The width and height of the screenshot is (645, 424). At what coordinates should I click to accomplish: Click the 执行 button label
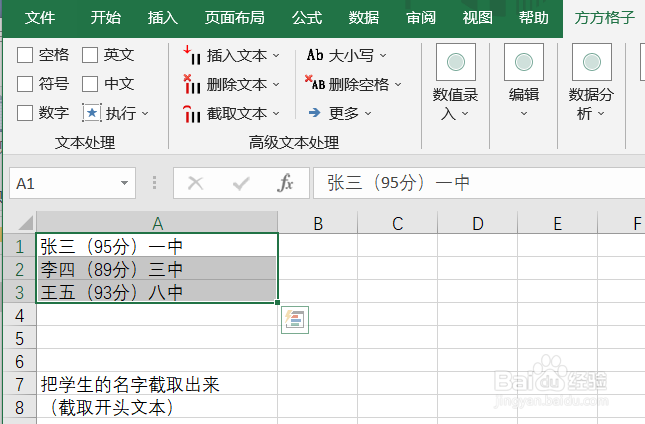121,113
